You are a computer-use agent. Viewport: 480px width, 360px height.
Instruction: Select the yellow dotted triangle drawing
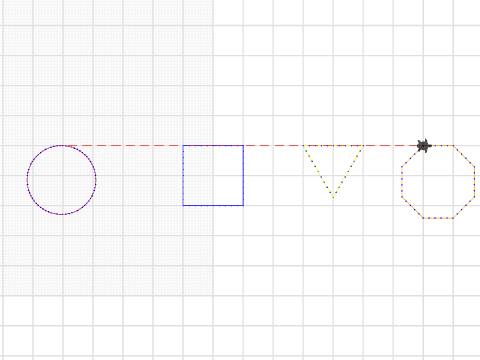tap(333, 171)
